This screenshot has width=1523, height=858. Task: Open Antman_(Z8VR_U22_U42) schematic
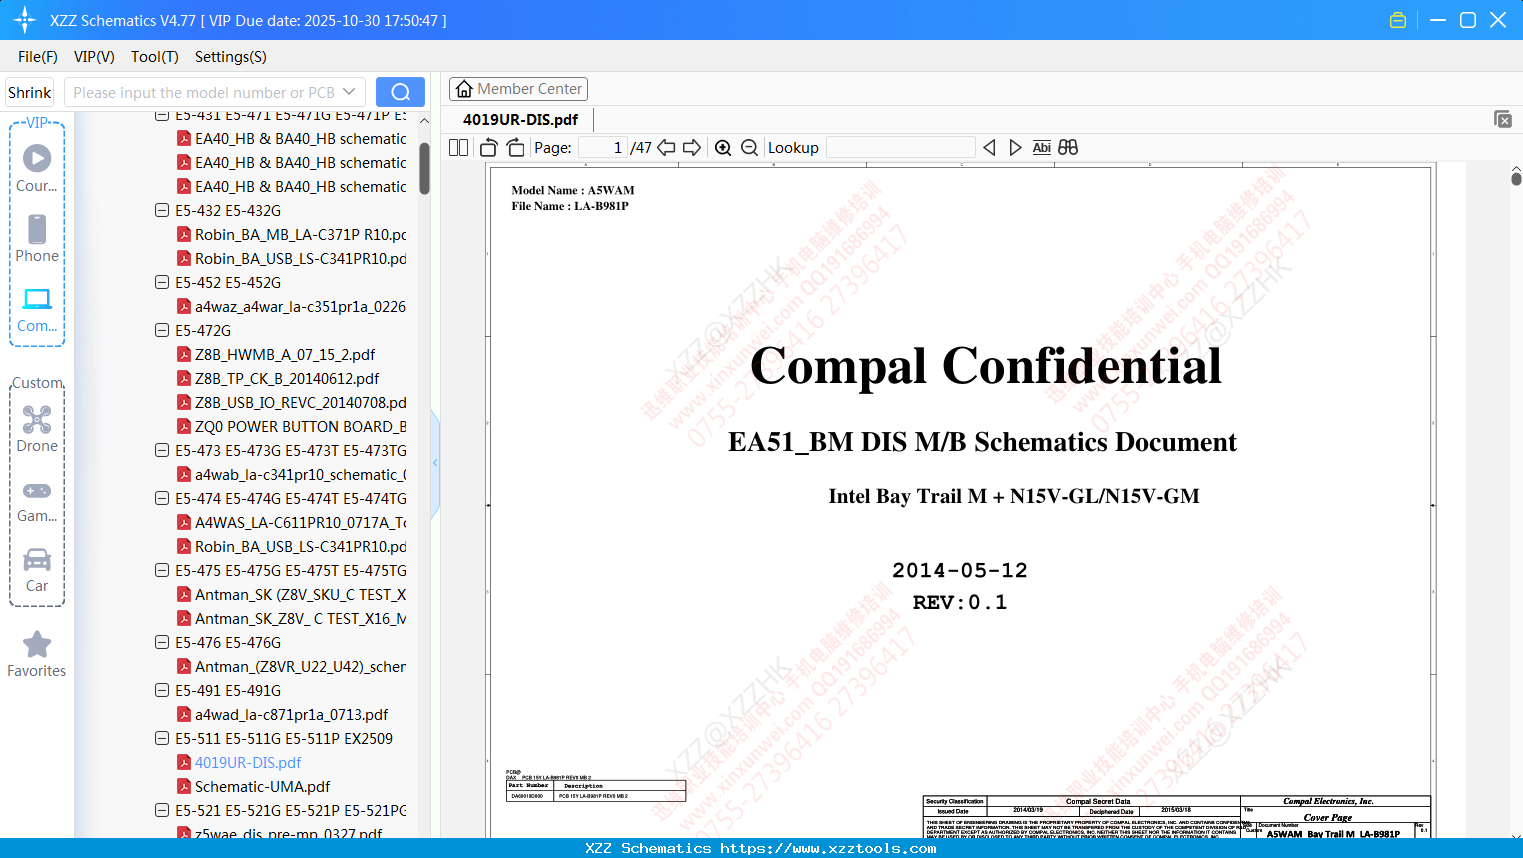[x=300, y=666]
